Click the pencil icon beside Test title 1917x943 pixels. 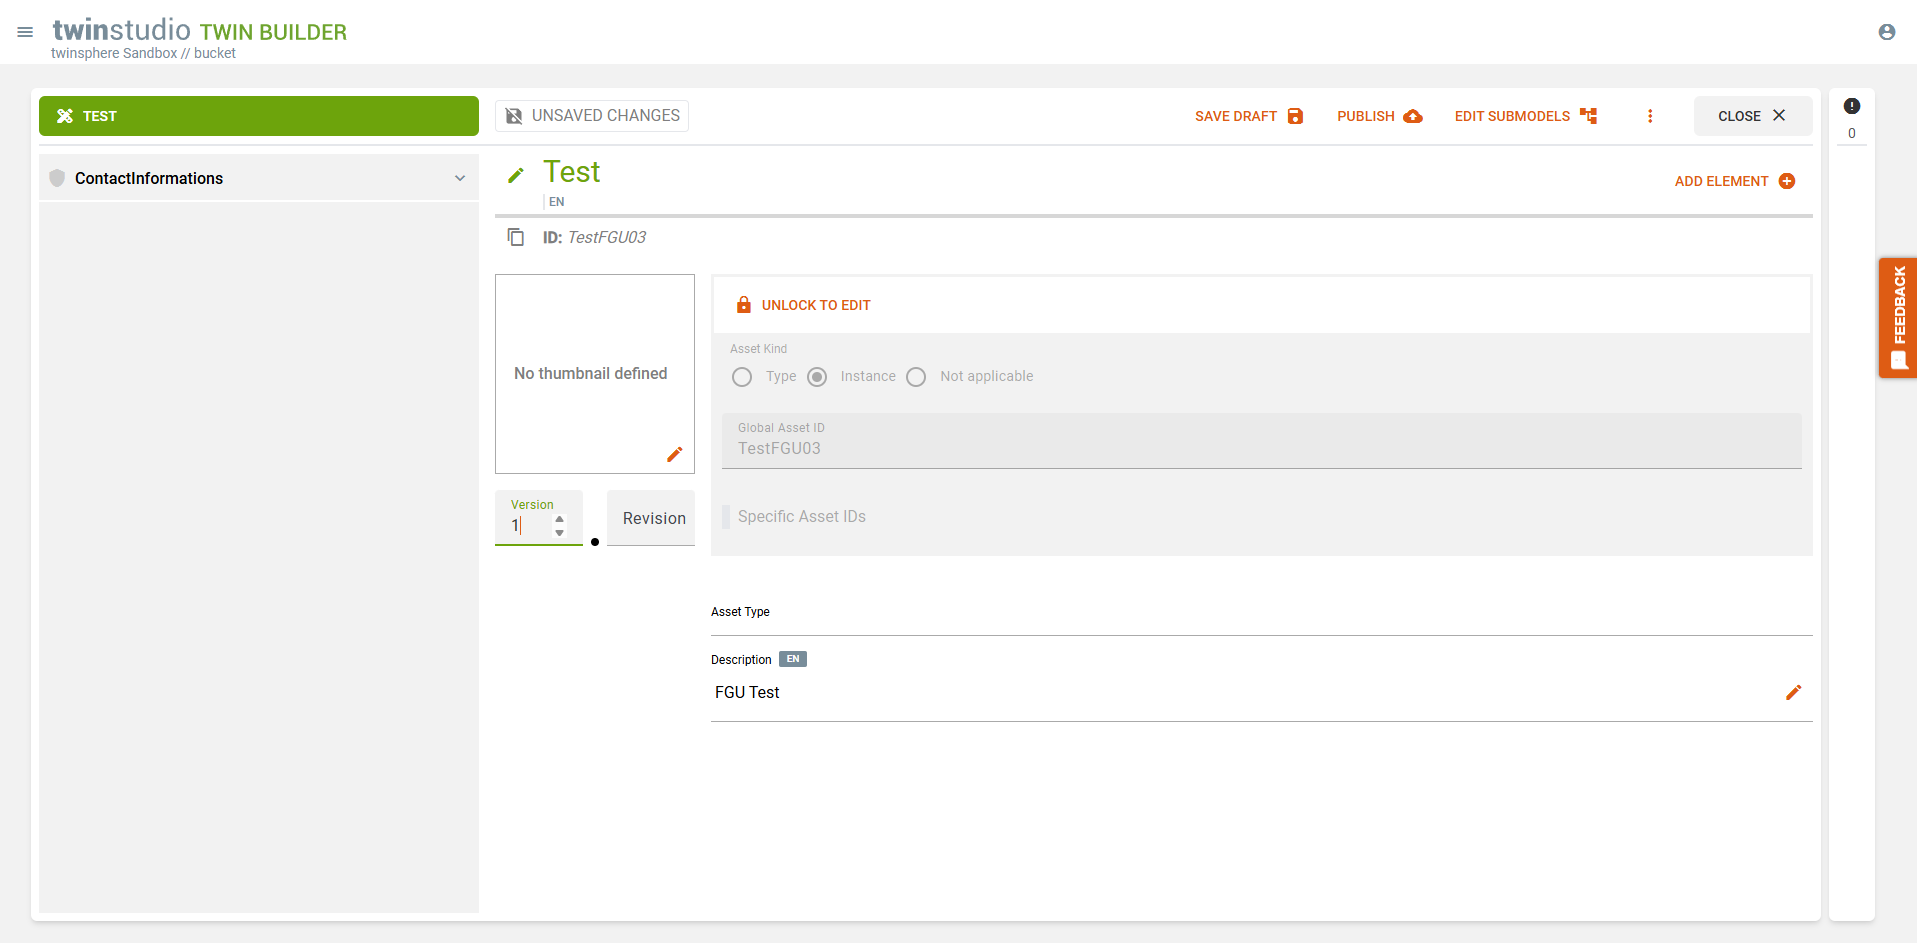(x=516, y=175)
